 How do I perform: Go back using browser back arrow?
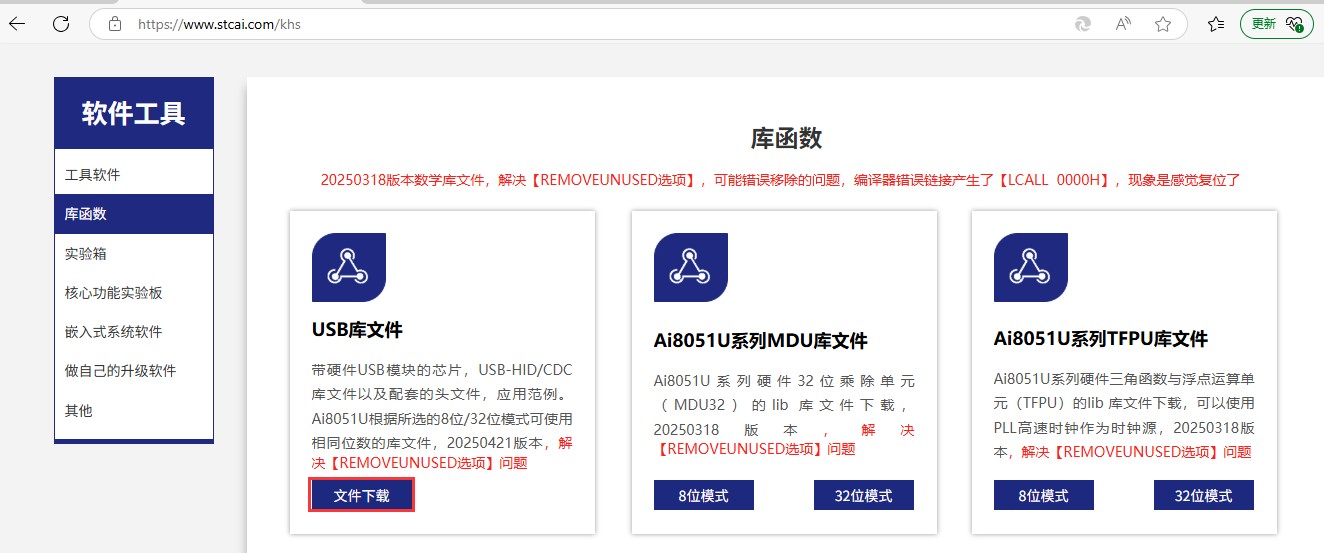coord(17,24)
